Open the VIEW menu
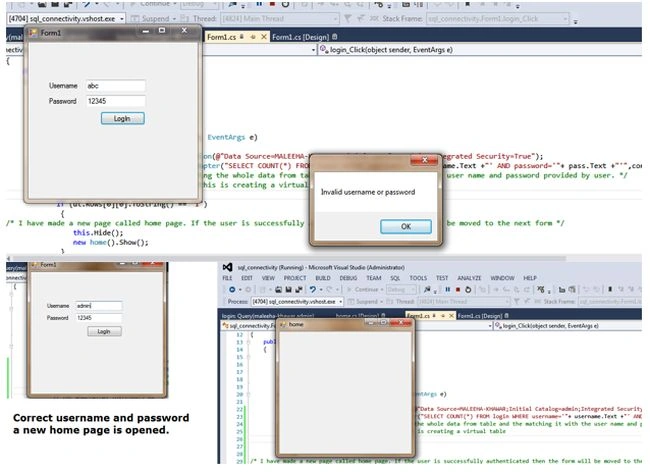Image resolution: width=650 pixels, height=472 pixels. [268, 278]
